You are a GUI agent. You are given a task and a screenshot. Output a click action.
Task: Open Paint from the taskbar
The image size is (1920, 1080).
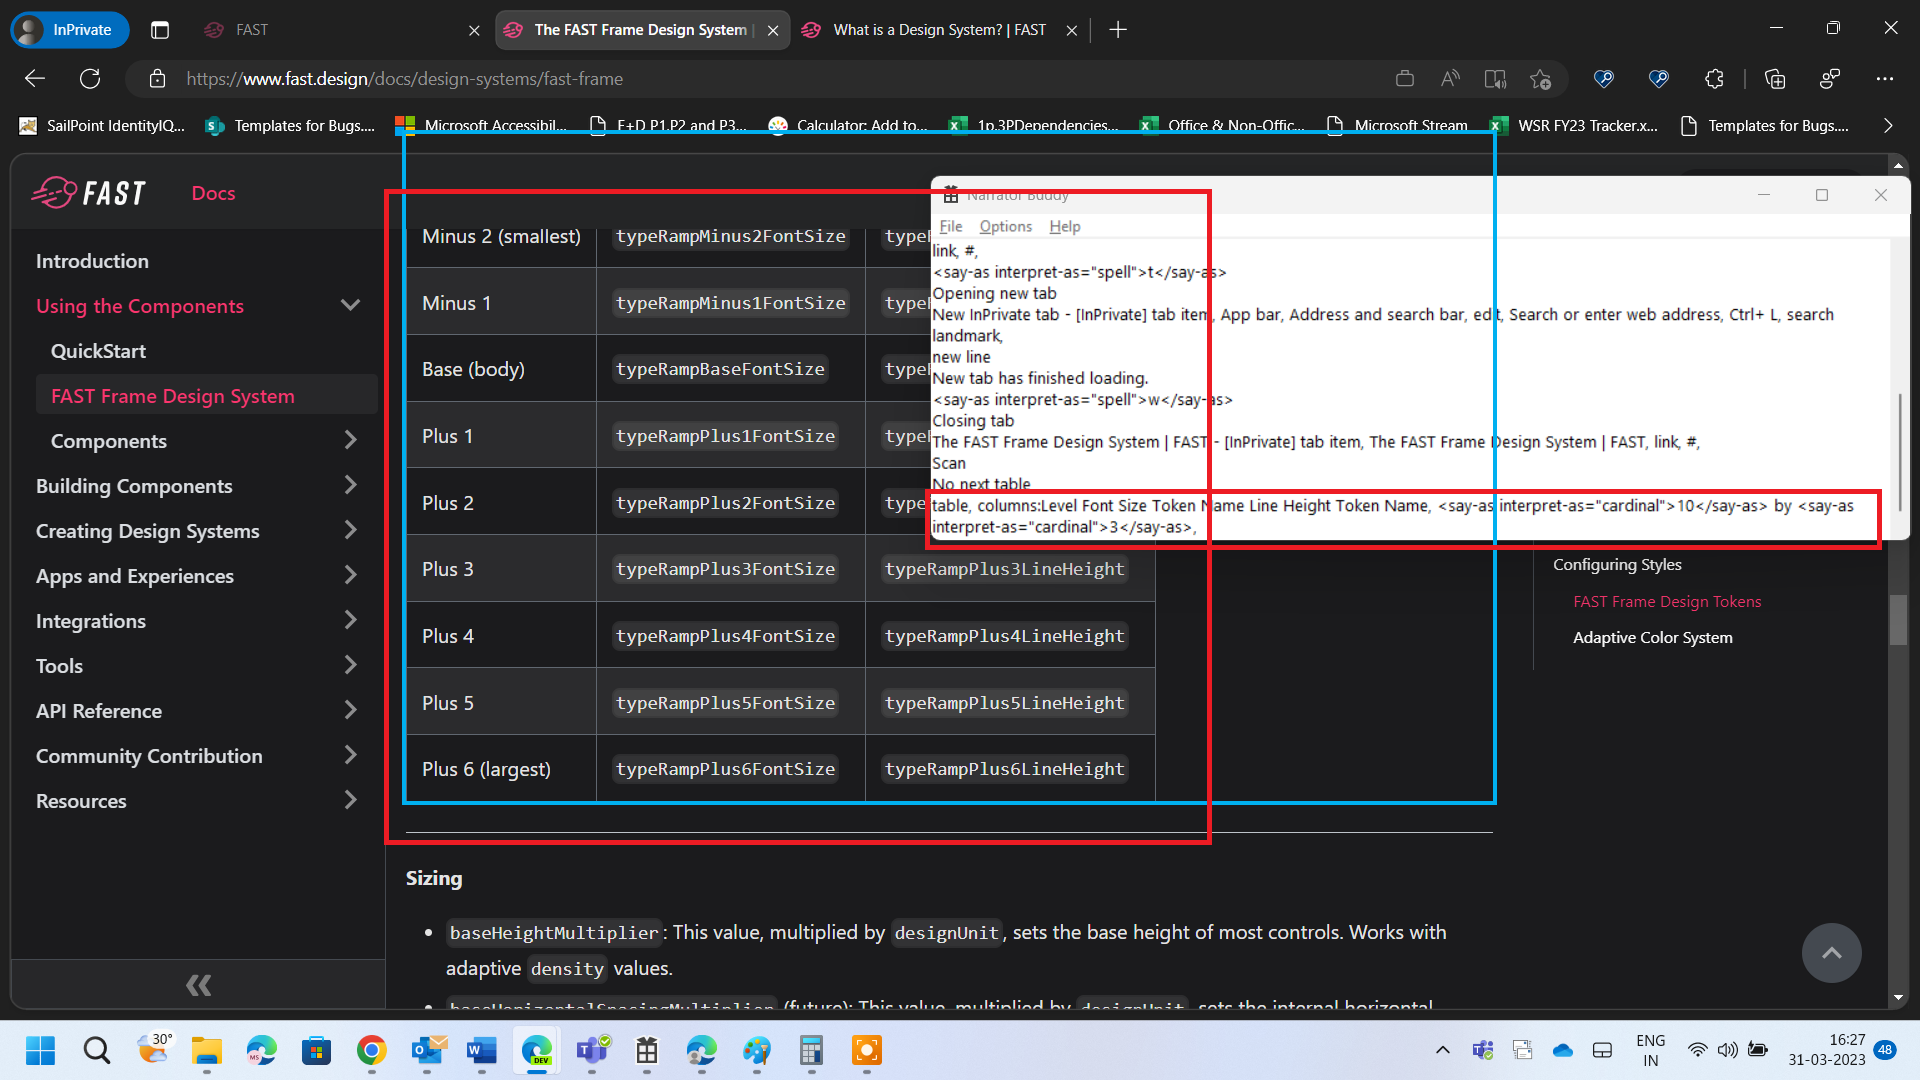click(757, 1052)
